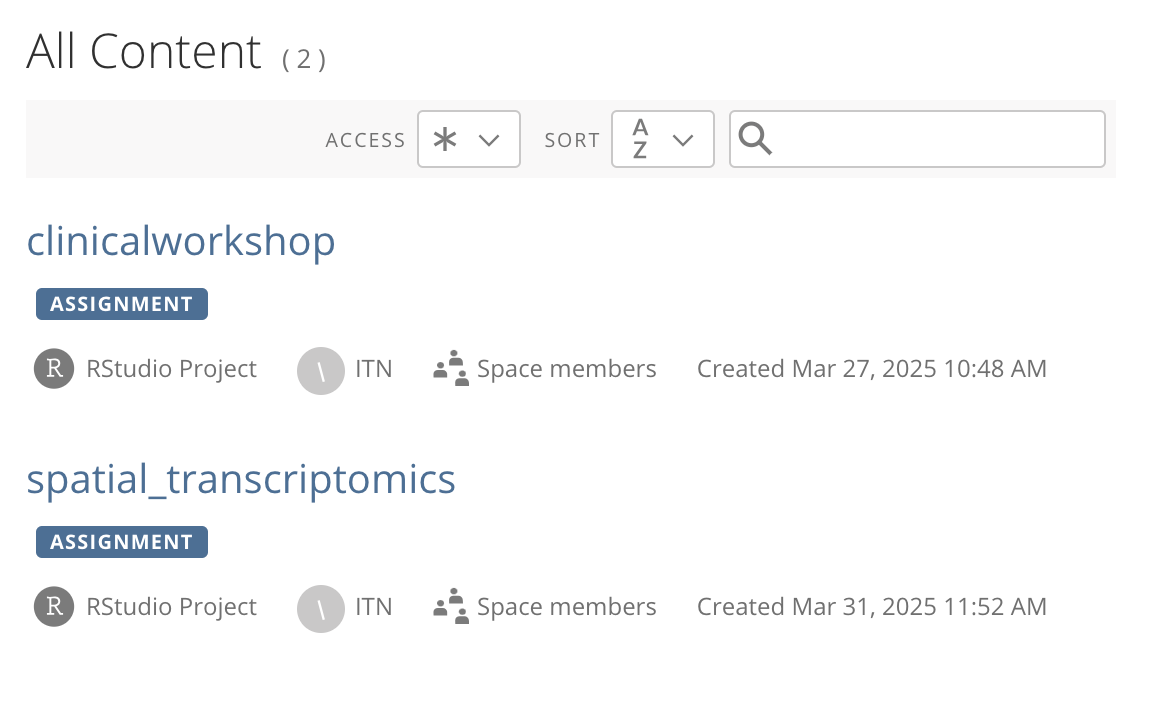Click the asterisk icon in Access filter
This screenshot has width=1170, height=708.
[x=445, y=140]
